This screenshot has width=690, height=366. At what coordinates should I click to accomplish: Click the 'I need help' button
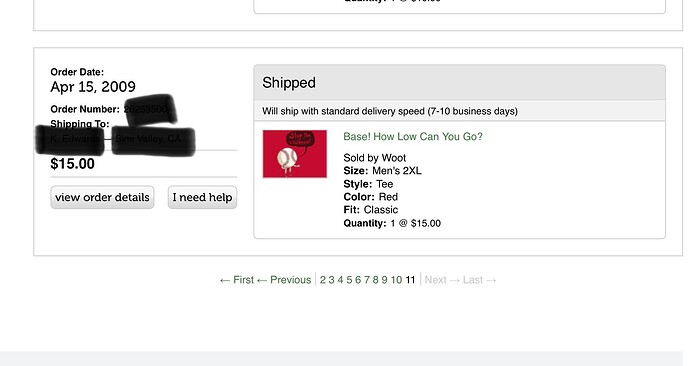[202, 197]
